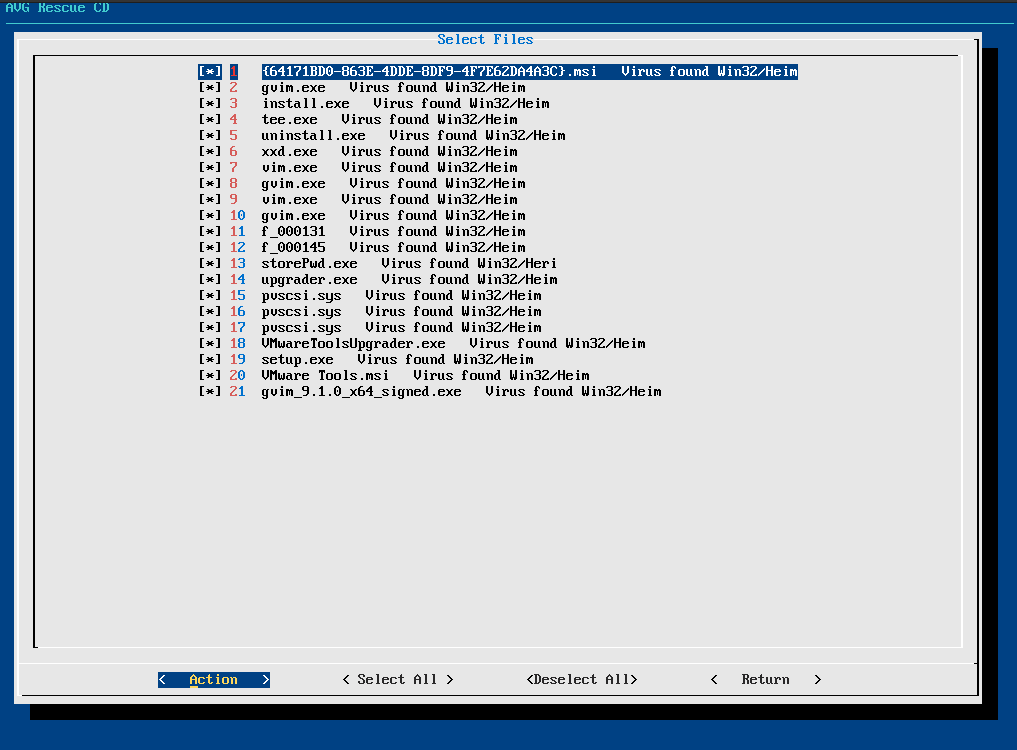The width and height of the screenshot is (1017, 750).
Task: Go back with the Return button
Action: pyautogui.click(x=766, y=679)
